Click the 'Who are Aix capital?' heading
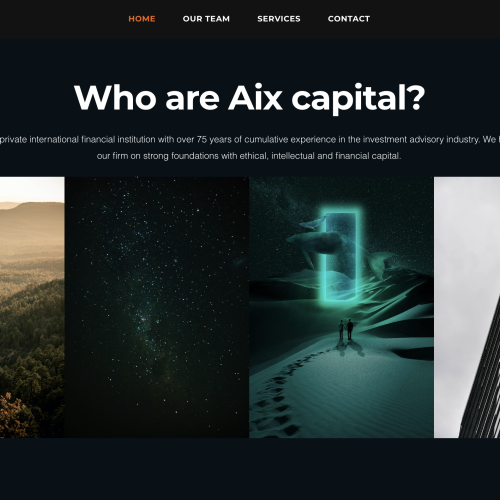500x500 pixels. [x=250, y=98]
